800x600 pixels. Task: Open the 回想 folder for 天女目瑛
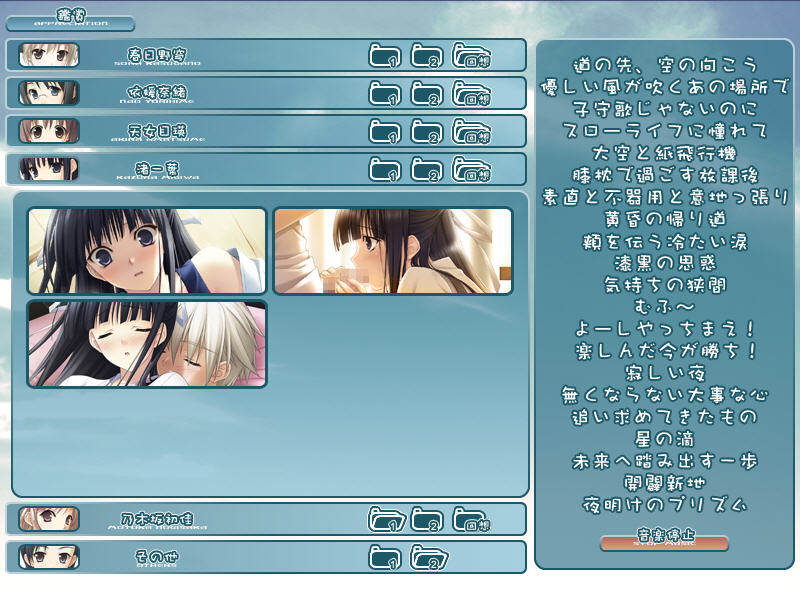click(x=471, y=131)
